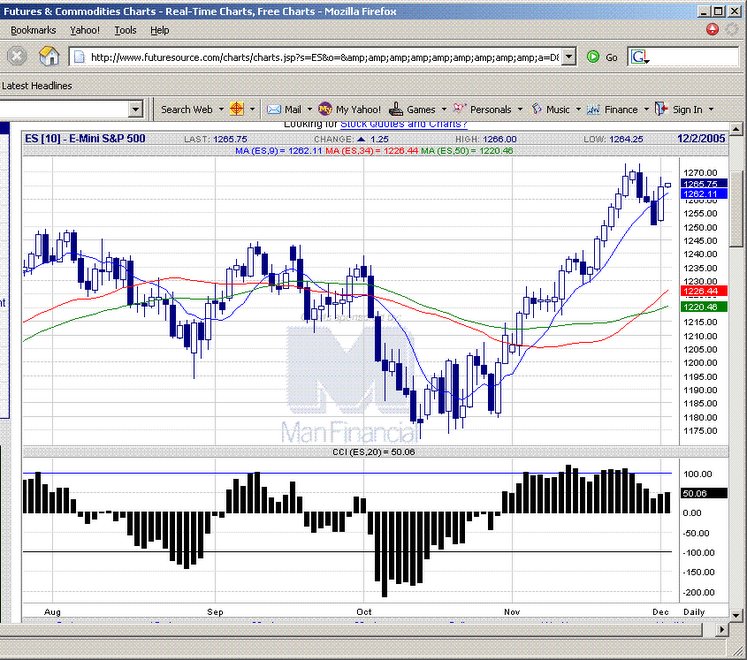Open the Games joystick icon

tap(396, 109)
